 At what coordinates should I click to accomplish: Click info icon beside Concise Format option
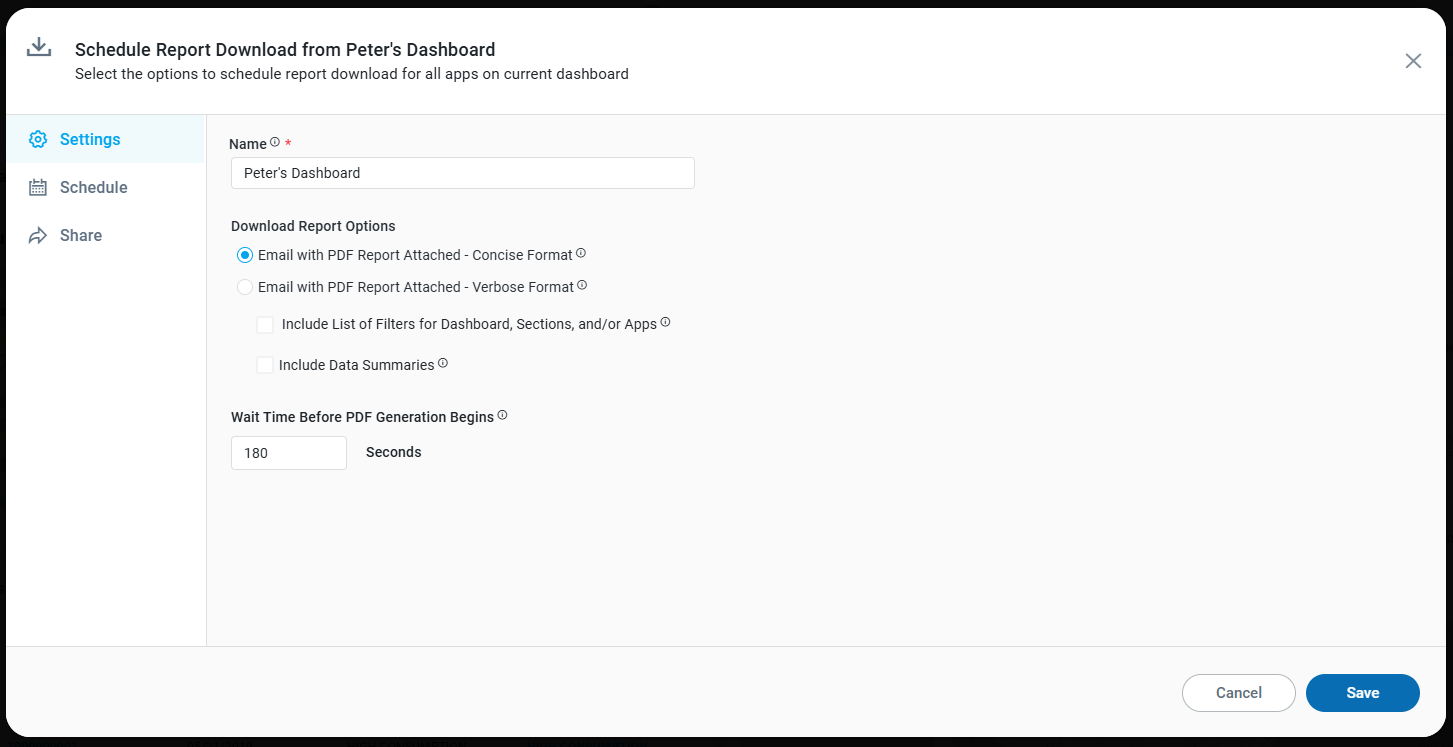point(581,253)
